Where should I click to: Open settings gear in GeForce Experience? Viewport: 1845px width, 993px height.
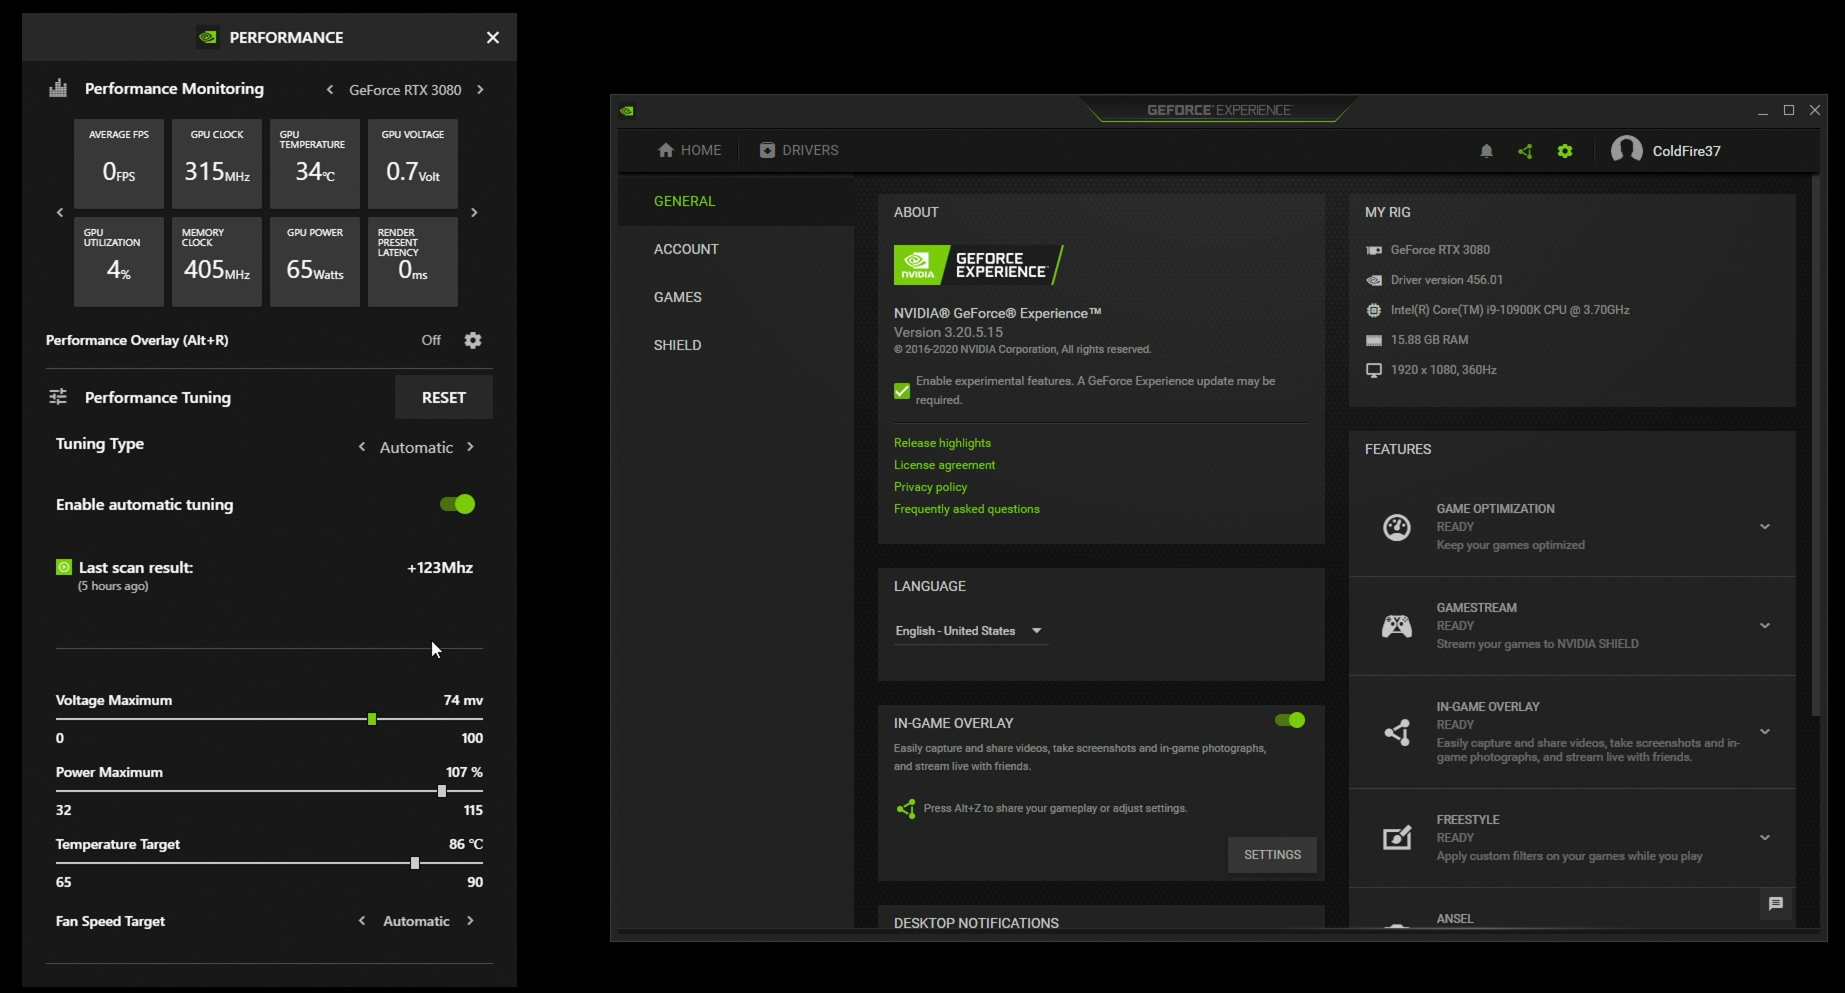pos(1565,151)
